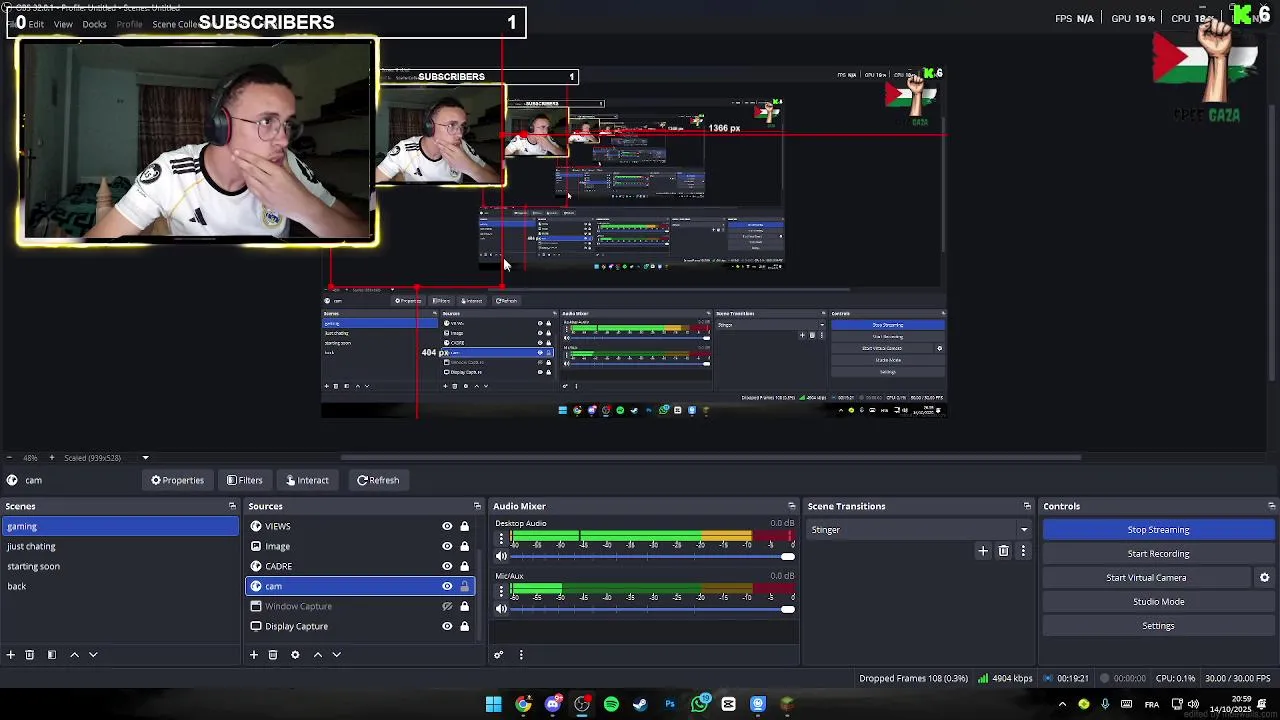This screenshot has width=1280, height=720.
Task: Add a scene transition with the plus icon
Action: pos(983,551)
